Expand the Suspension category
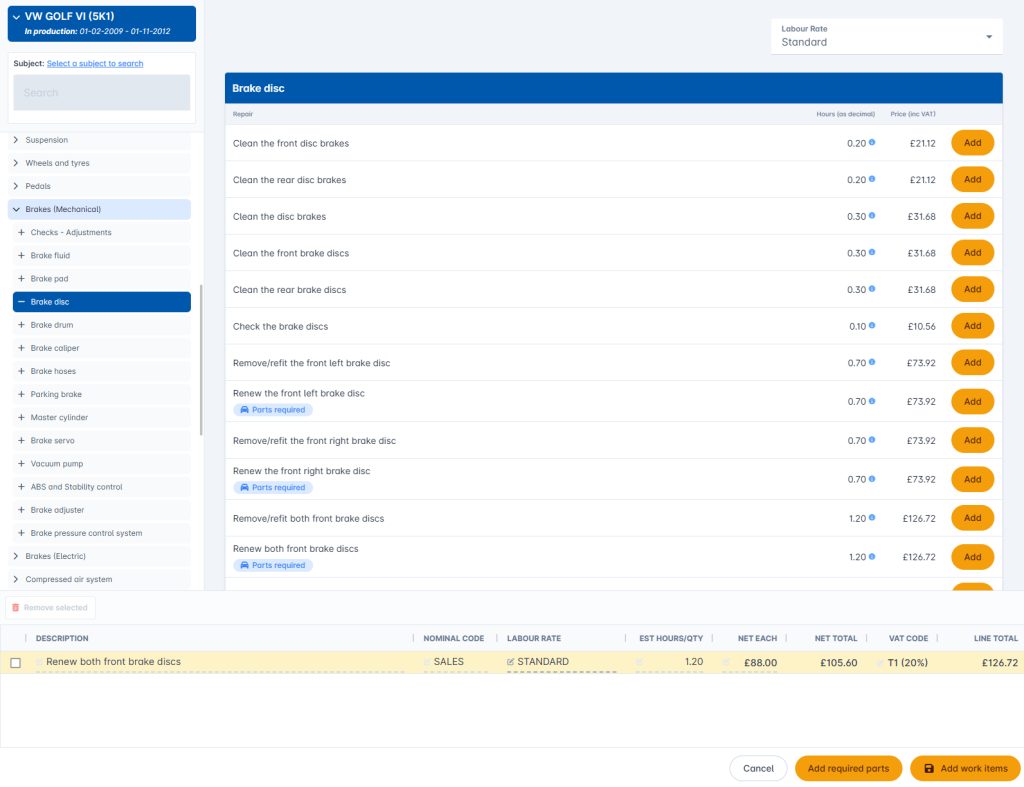Viewport: 1024px width, 787px height. point(16,140)
